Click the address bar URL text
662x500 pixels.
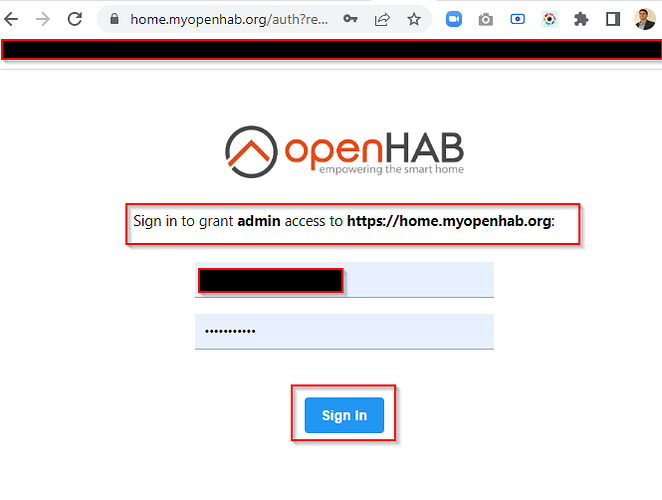[229, 19]
